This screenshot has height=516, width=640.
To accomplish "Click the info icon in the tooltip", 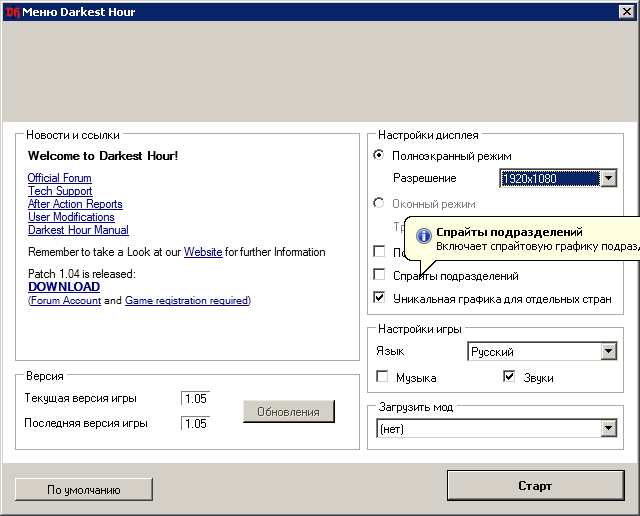I will [x=423, y=236].
